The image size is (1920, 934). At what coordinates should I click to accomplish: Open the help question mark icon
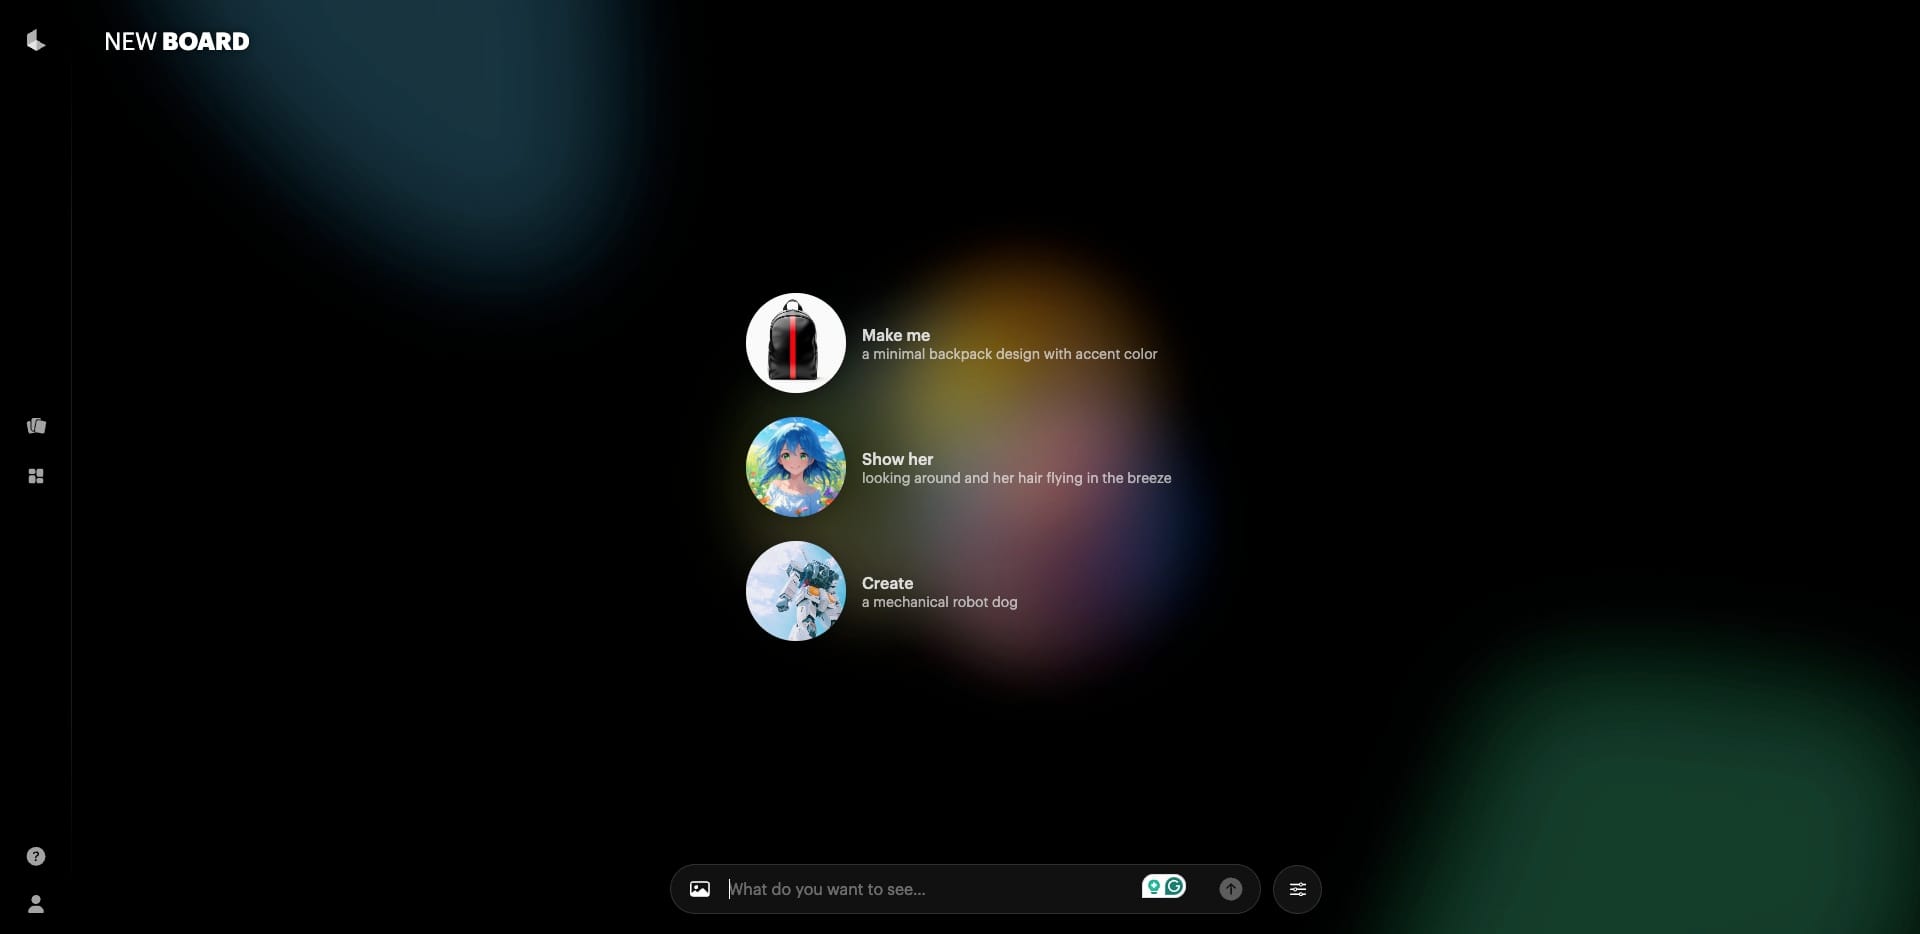36,856
